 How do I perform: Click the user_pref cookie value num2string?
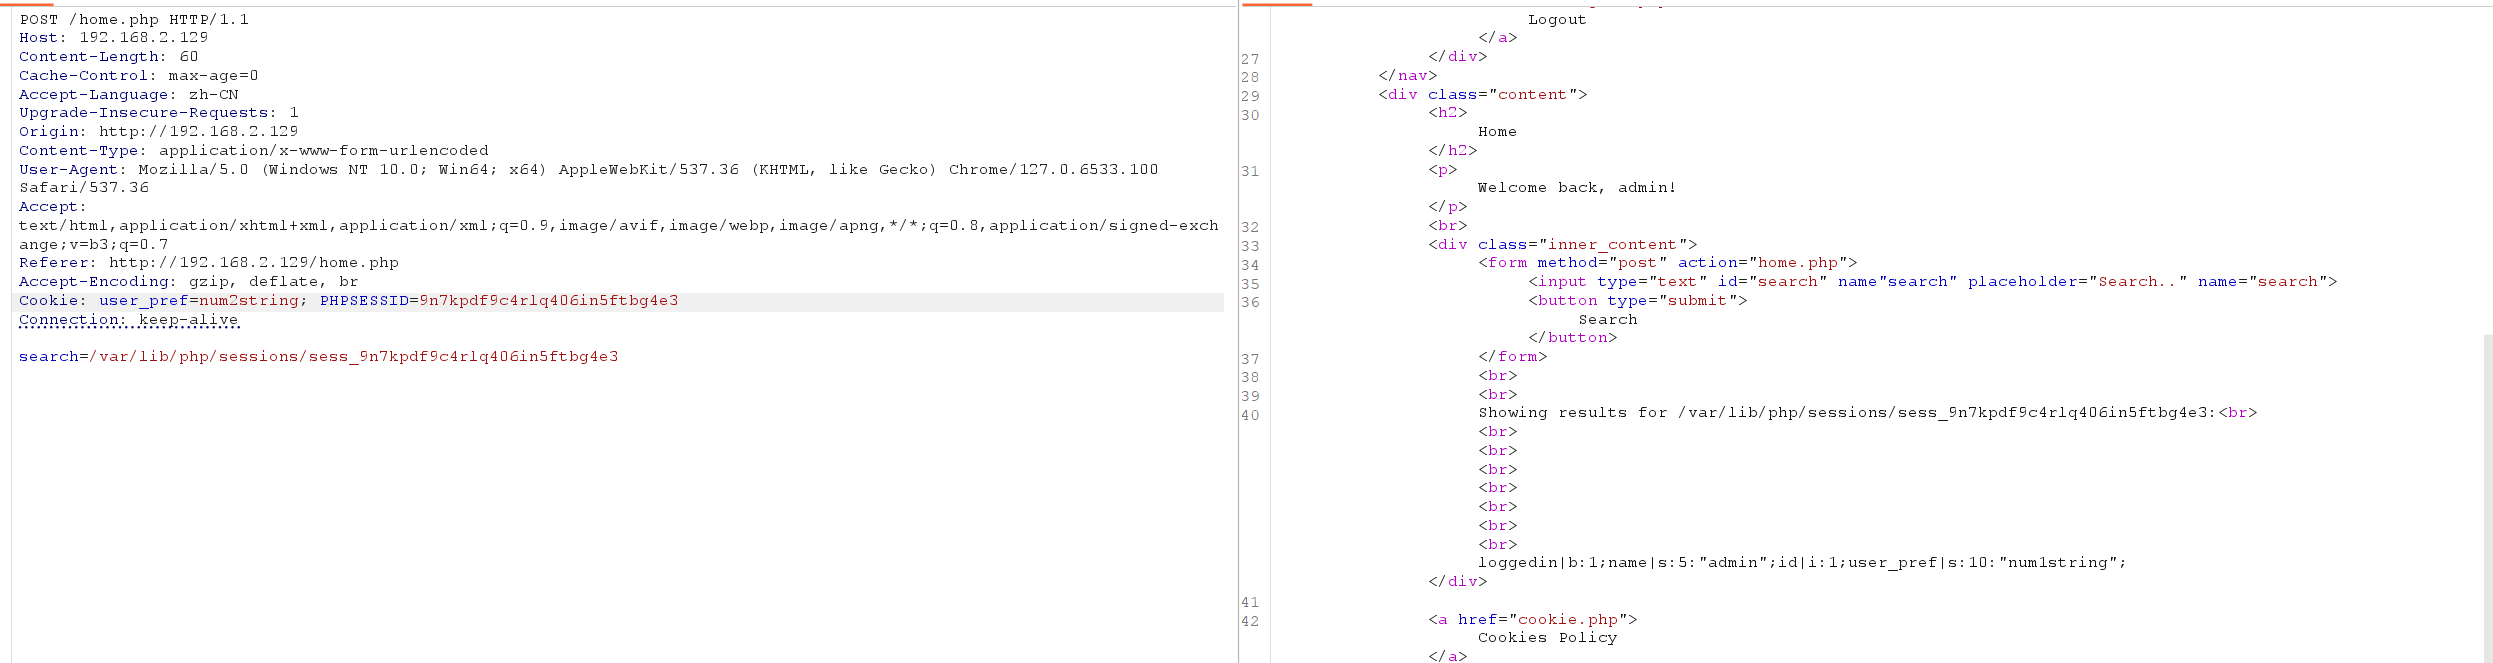(248, 301)
